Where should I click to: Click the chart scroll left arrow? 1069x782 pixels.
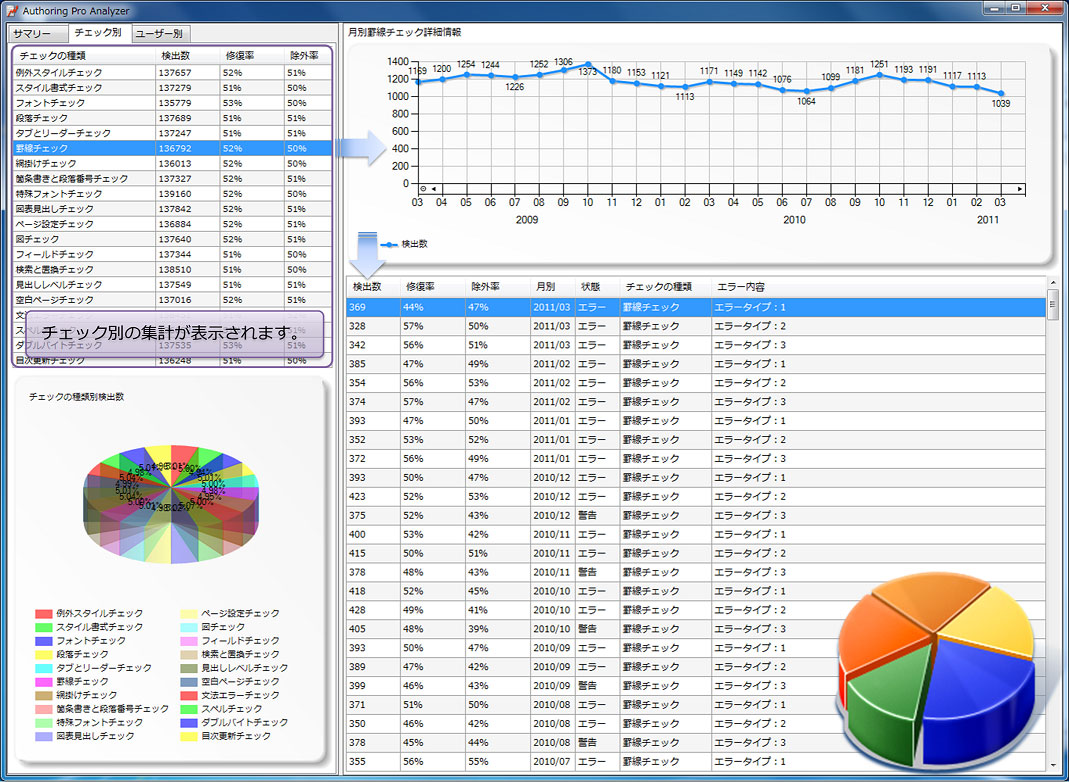435,188
